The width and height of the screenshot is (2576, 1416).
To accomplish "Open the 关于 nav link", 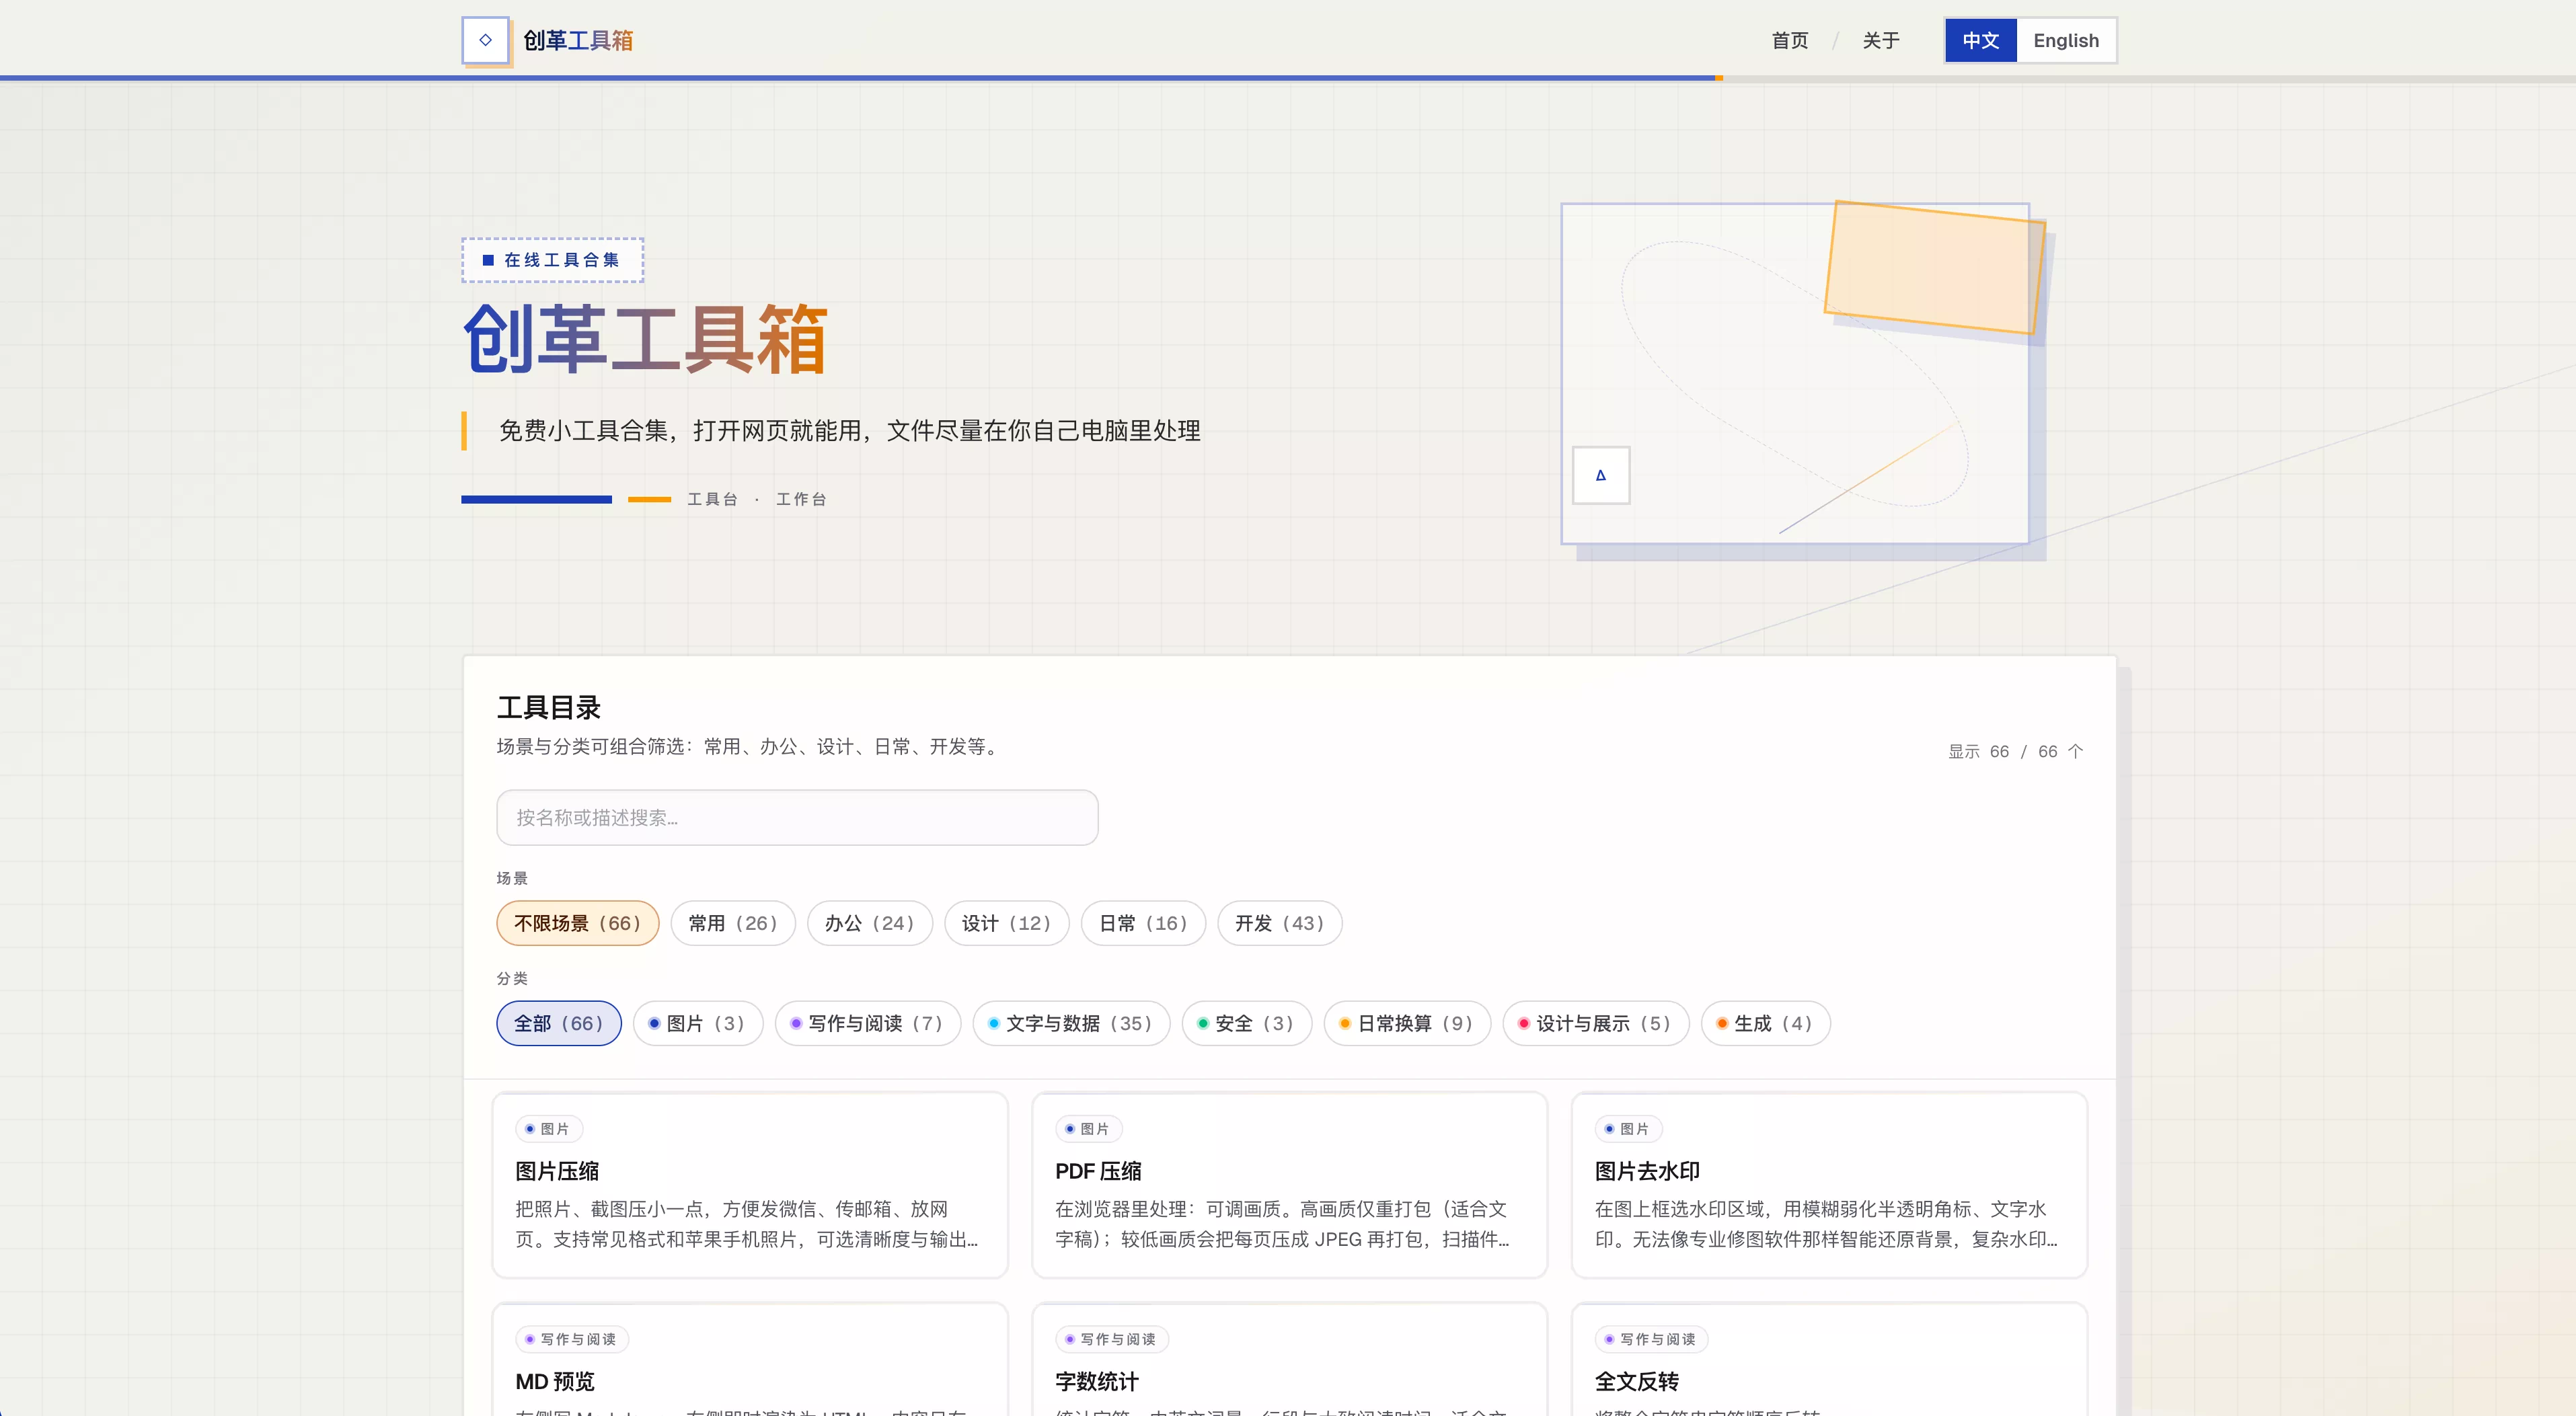I will [x=1880, y=40].
